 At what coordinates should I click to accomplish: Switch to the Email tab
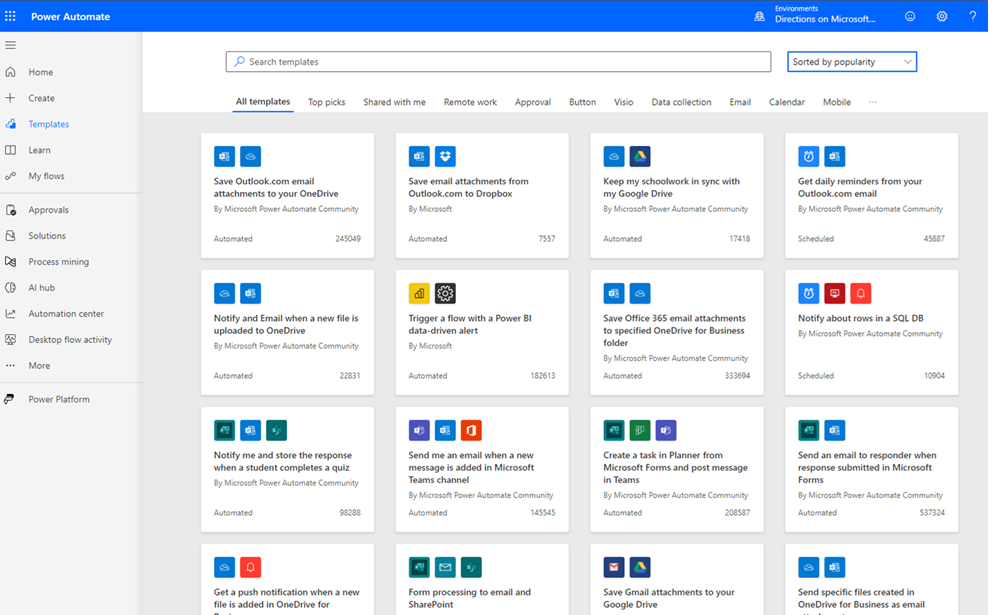[x=740, y=102]
